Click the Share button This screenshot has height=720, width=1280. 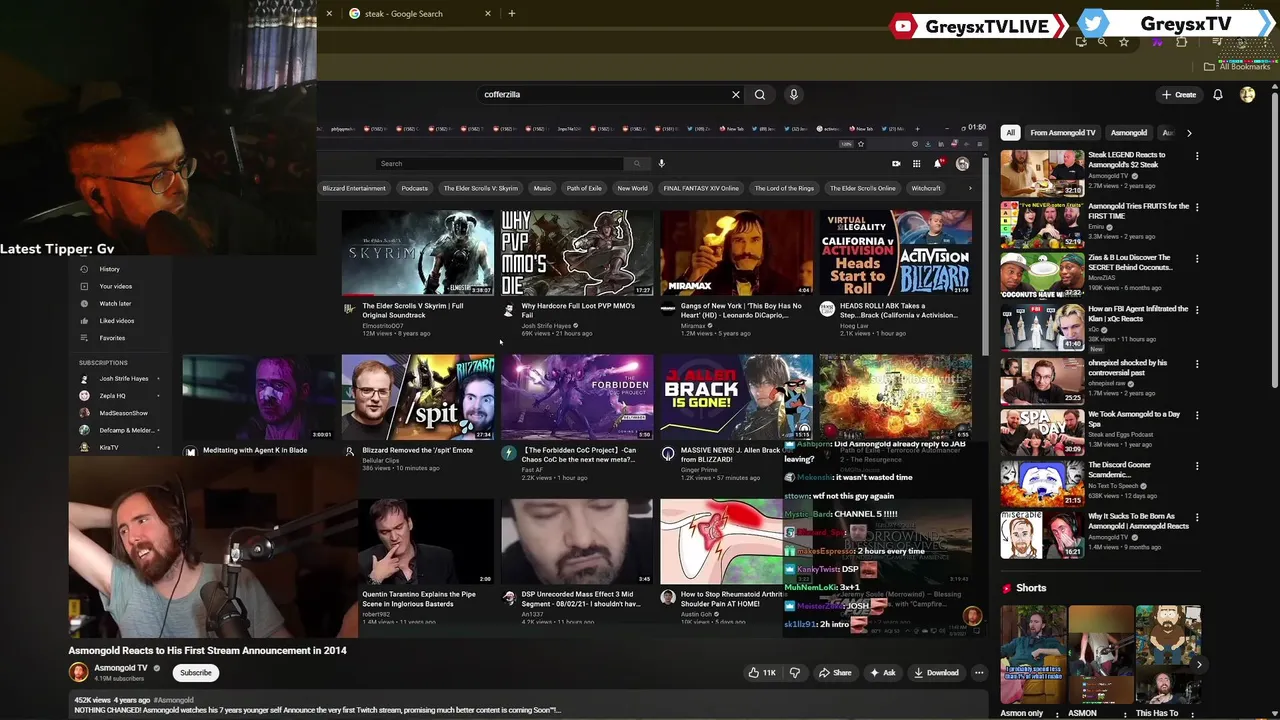(835, 673)
